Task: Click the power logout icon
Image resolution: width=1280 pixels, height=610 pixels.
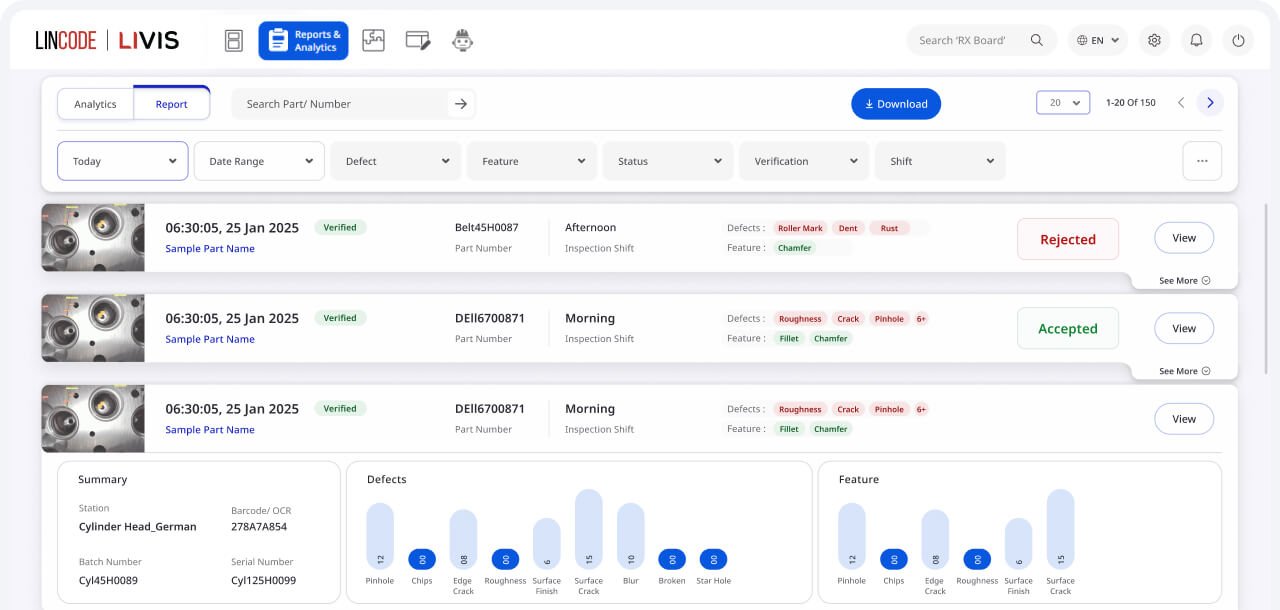Action: pos(1238,41)
